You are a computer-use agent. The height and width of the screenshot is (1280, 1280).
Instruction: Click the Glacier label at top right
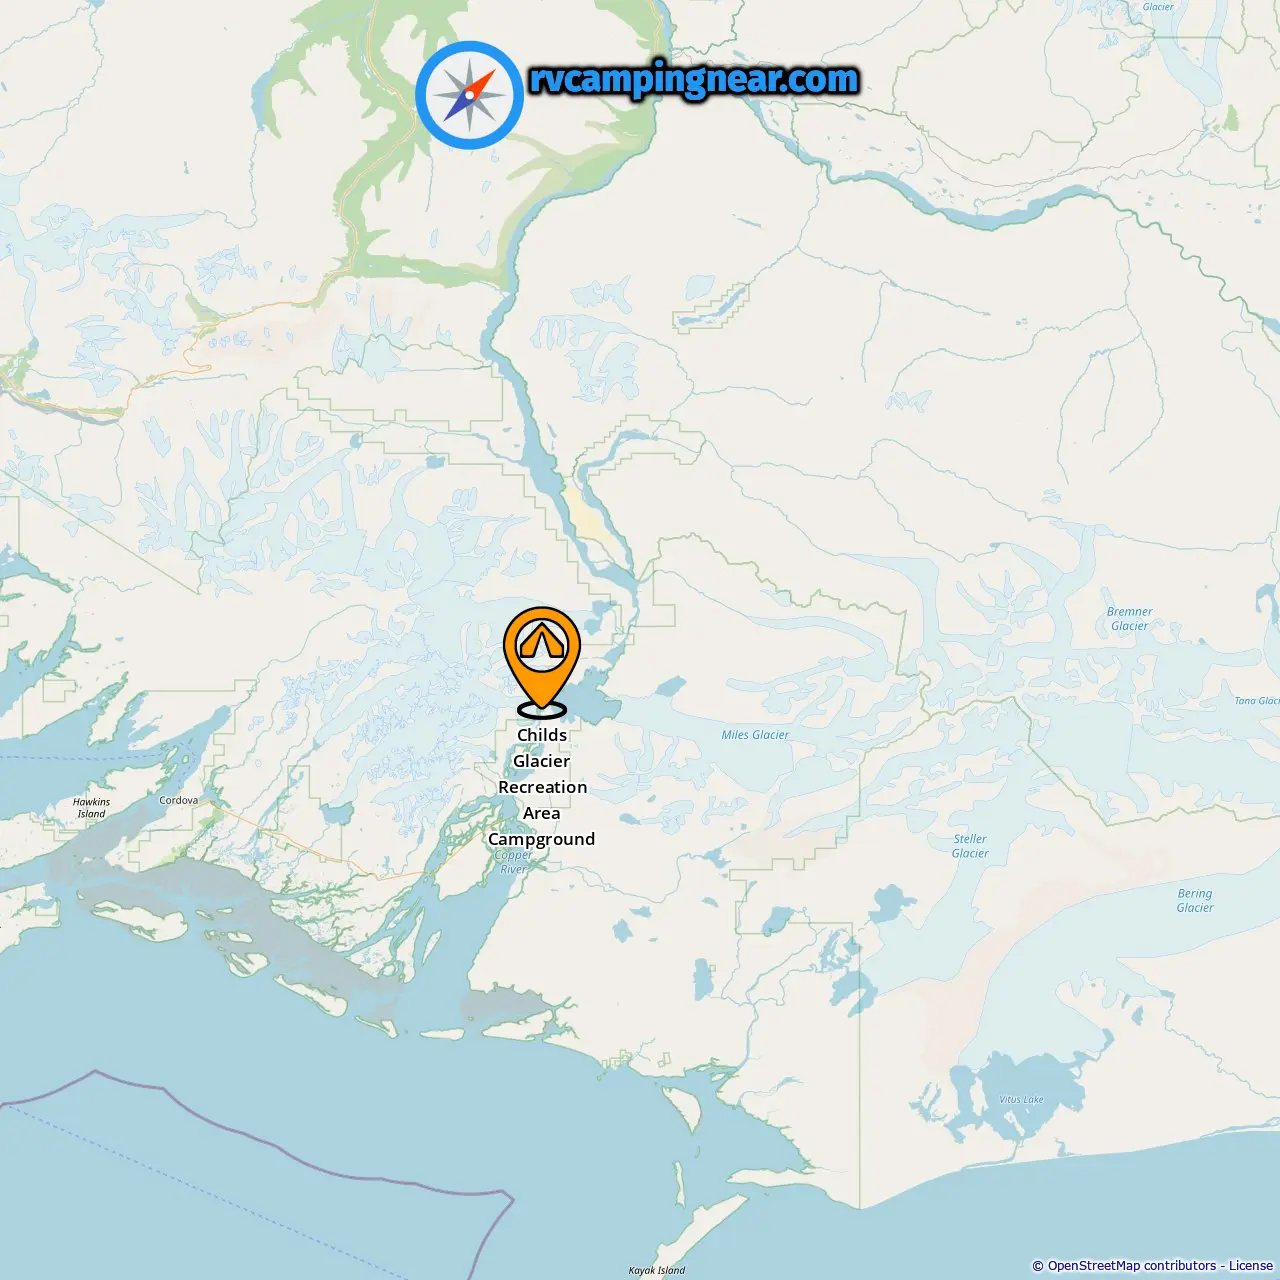tap(1158, 7)
